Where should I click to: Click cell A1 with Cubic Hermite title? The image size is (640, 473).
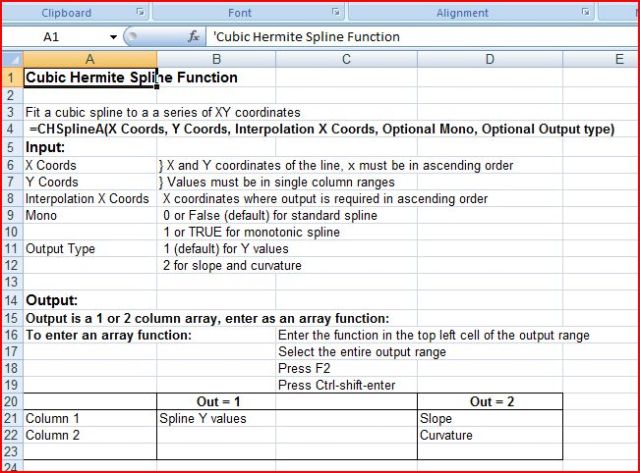pos(89,78)
